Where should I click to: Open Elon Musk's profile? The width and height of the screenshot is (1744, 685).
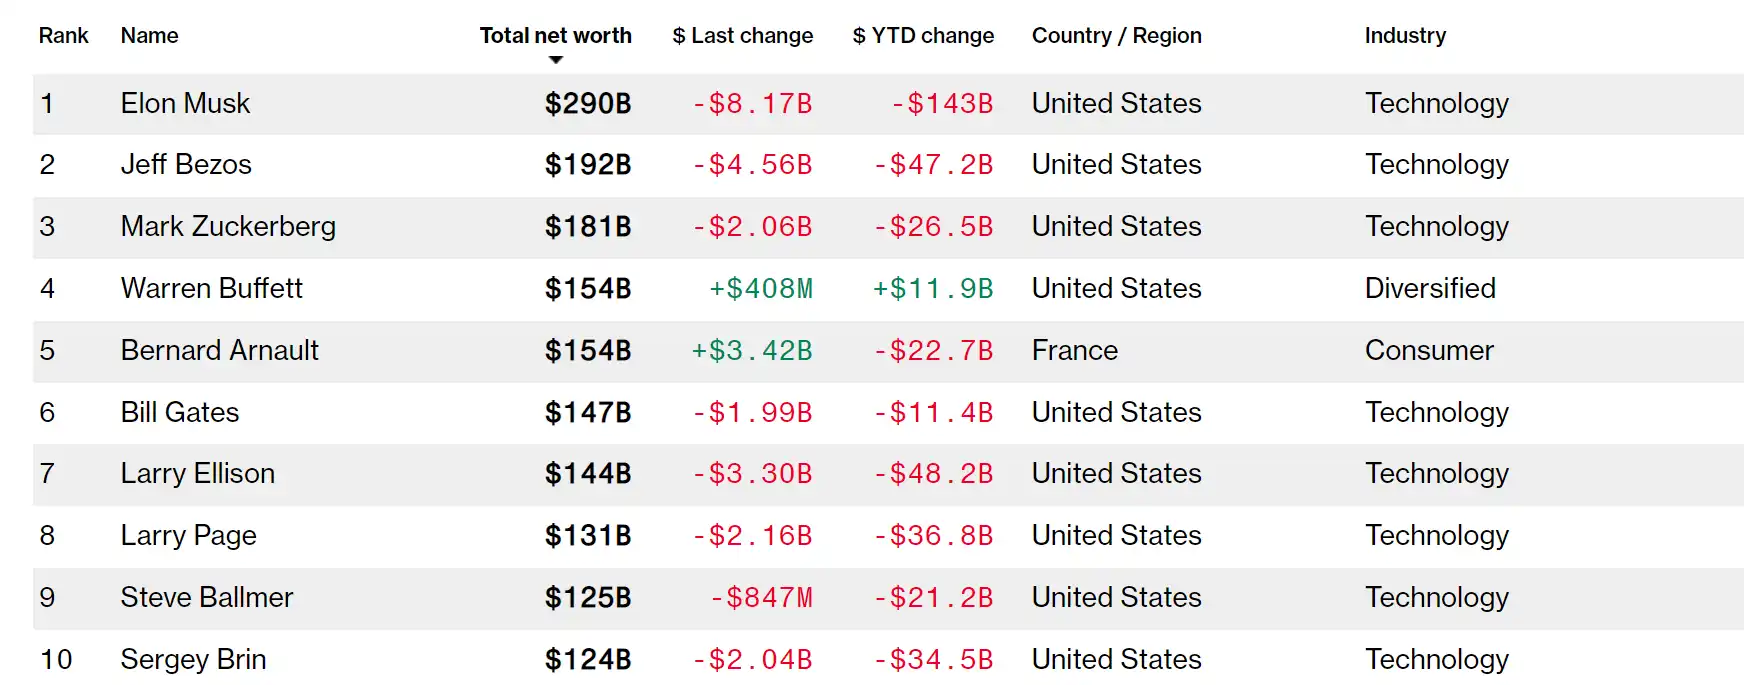point(185,103)
